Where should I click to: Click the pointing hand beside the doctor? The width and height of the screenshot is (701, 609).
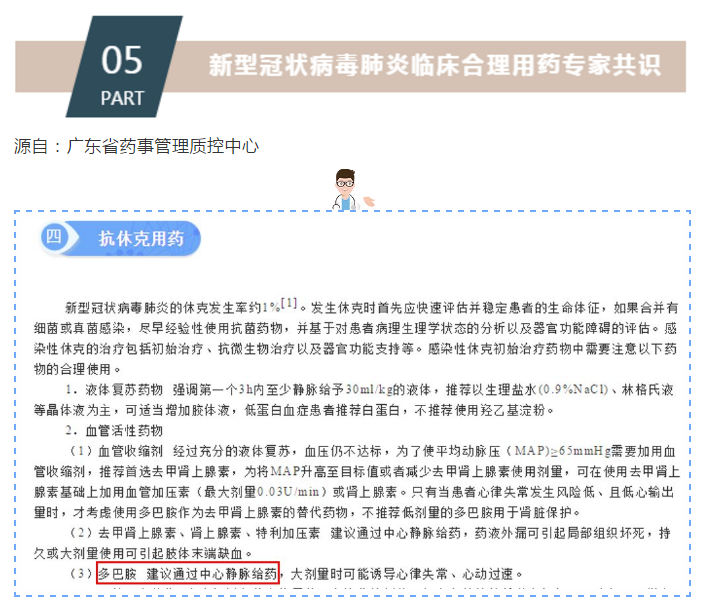tap(369, 202)
